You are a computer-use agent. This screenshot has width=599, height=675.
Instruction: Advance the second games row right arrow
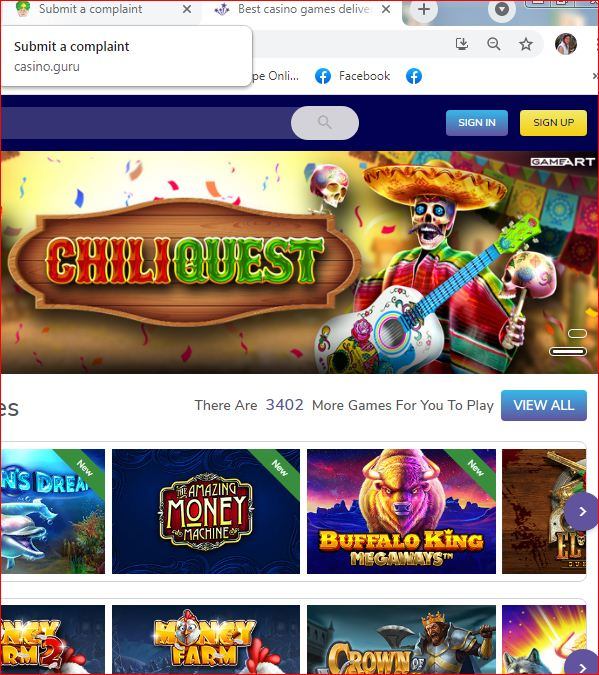tap(582, 664)
